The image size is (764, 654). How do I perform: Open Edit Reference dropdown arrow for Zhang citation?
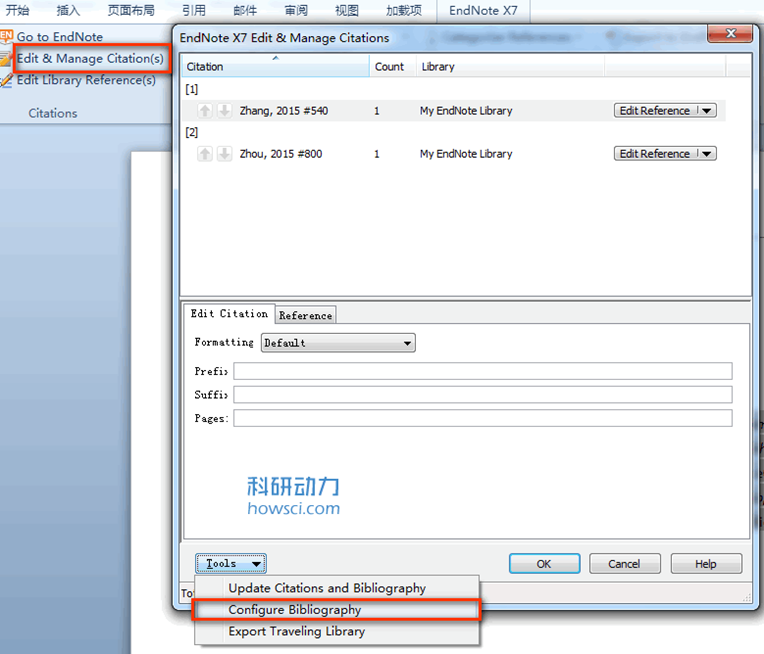[707, 111]
